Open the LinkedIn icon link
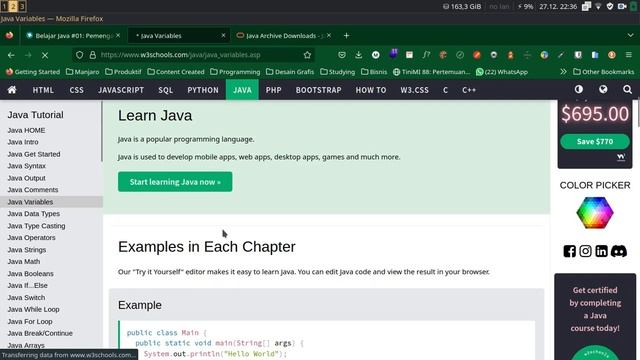The width and height of the screenshot is (640, 360). click(601, 251)
